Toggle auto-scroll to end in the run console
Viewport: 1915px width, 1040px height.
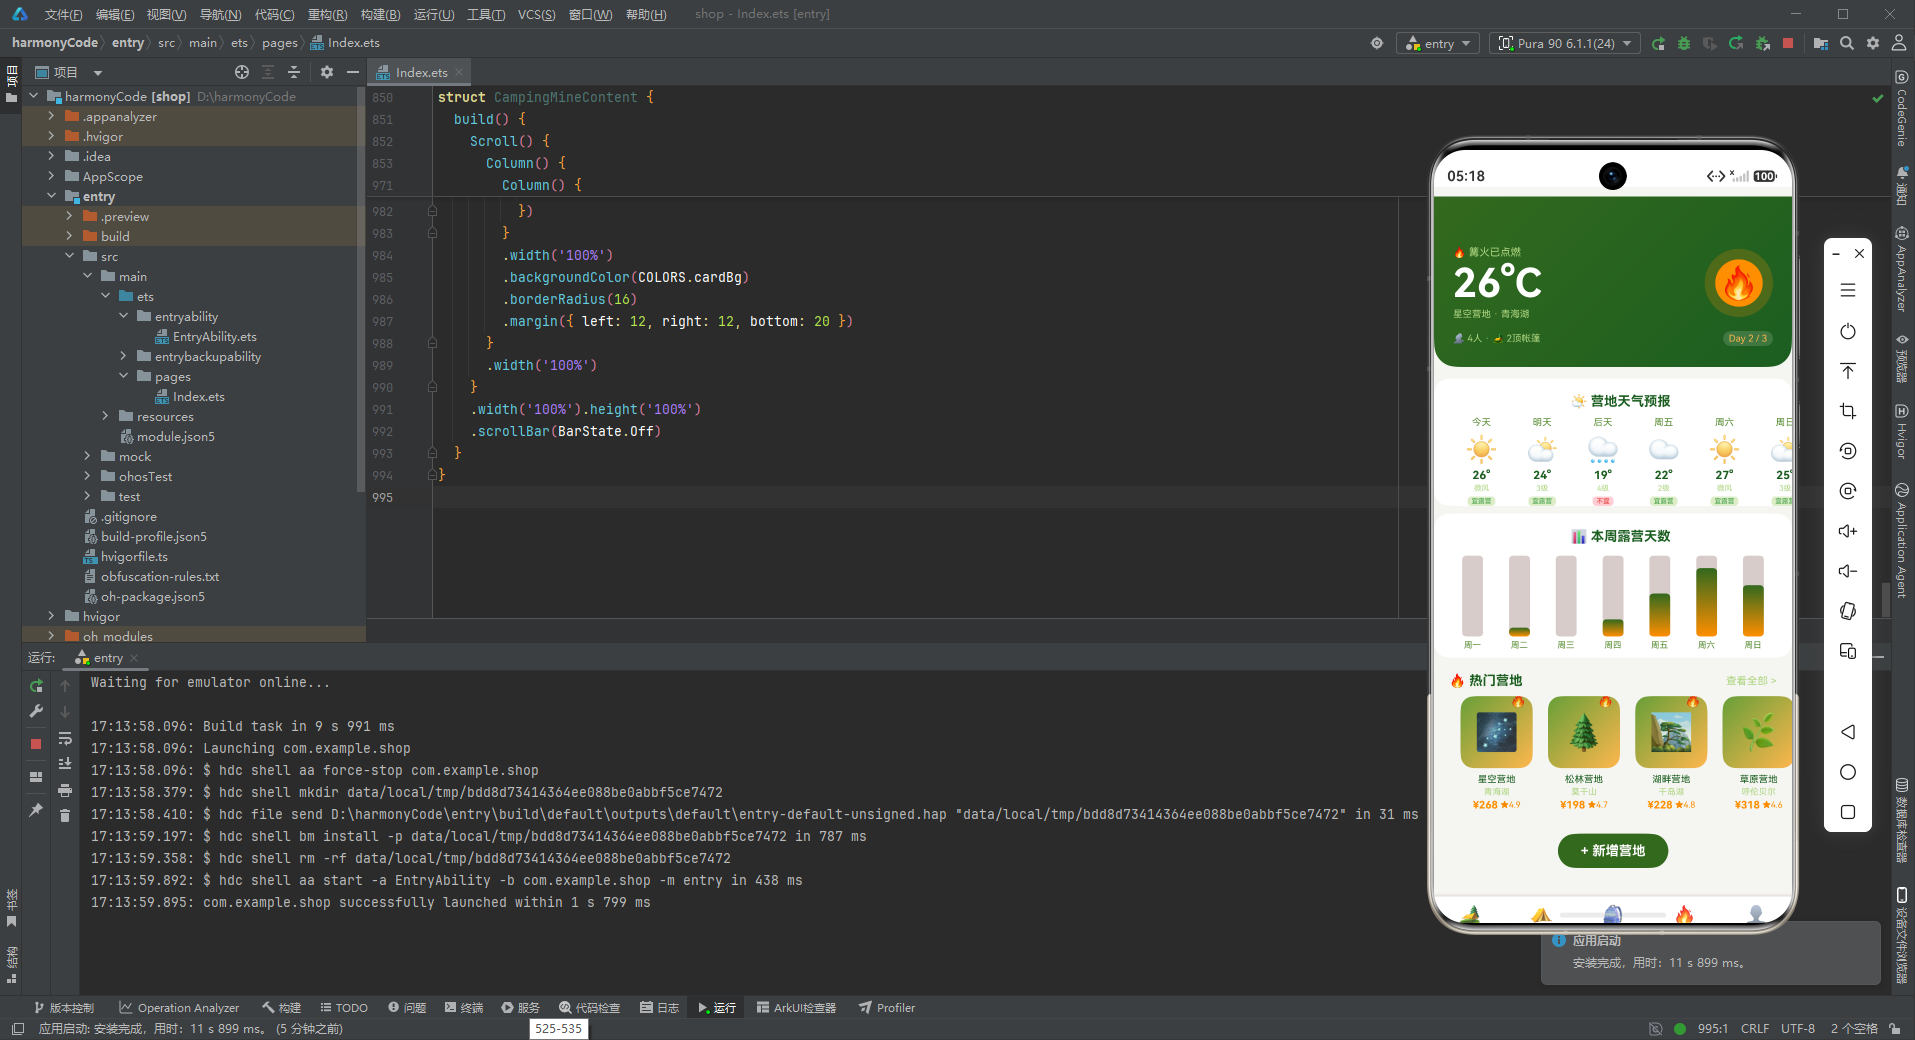click(65, 764)
